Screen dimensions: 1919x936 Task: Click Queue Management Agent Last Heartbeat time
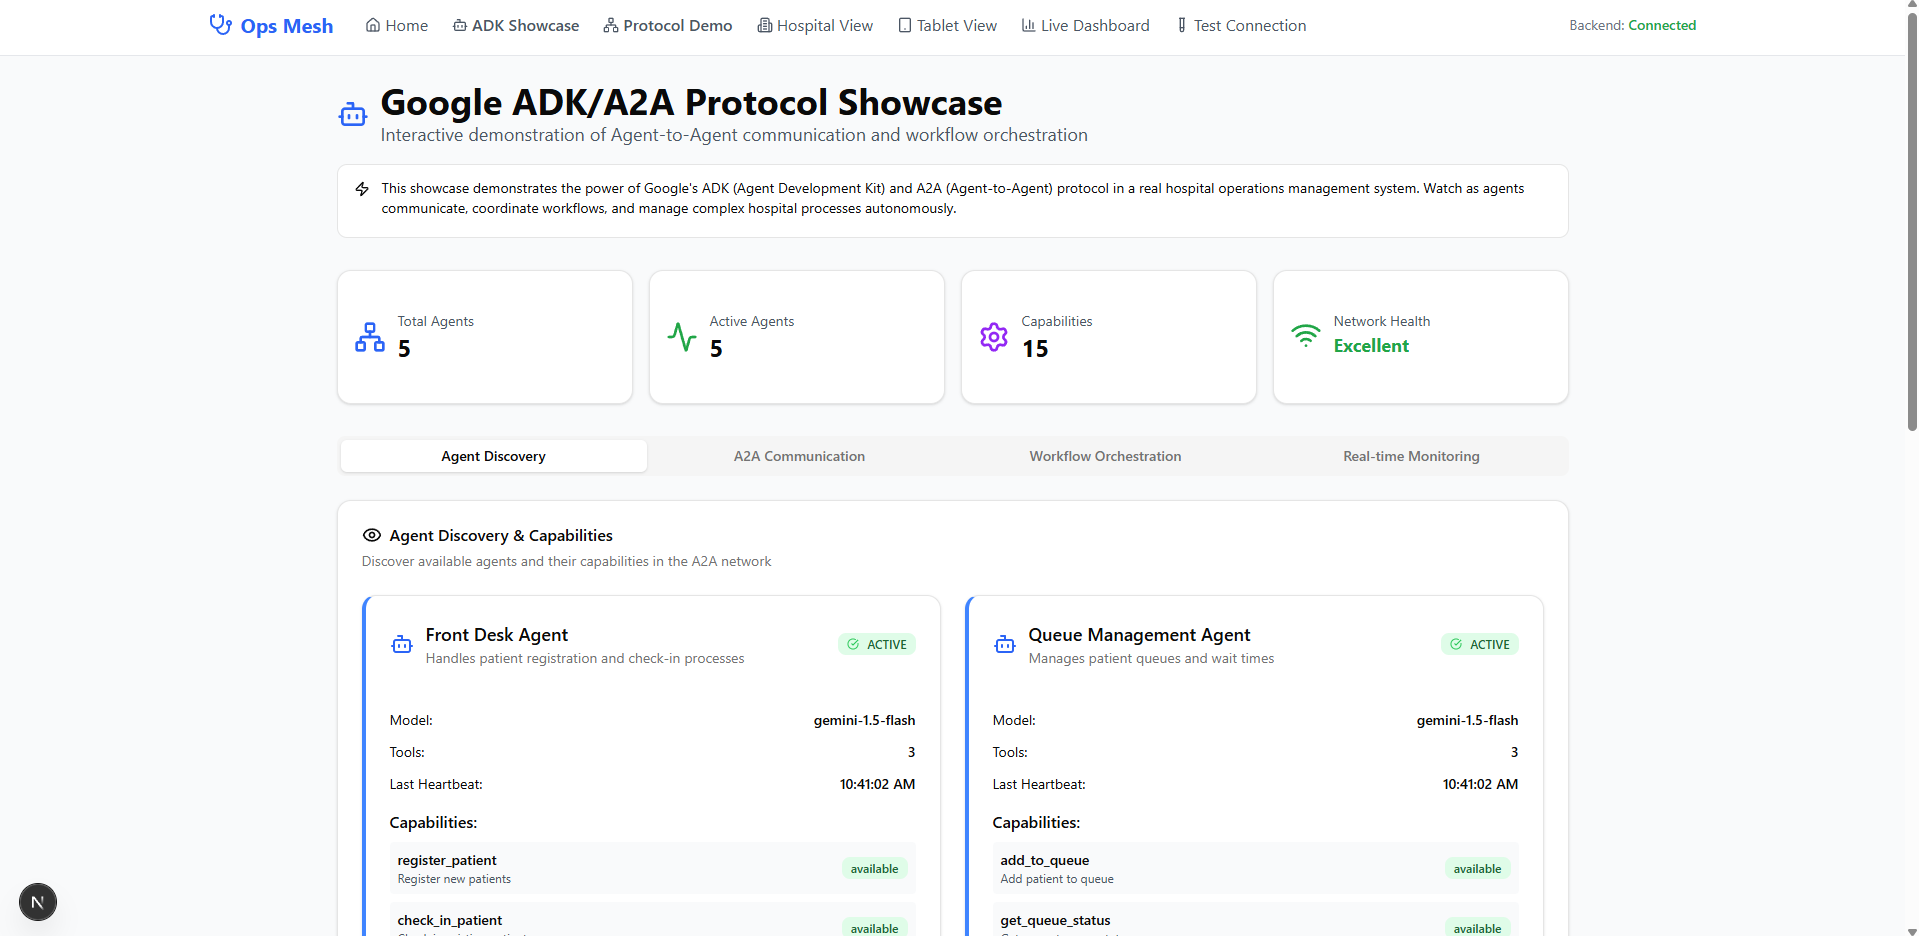(1480, 784)
